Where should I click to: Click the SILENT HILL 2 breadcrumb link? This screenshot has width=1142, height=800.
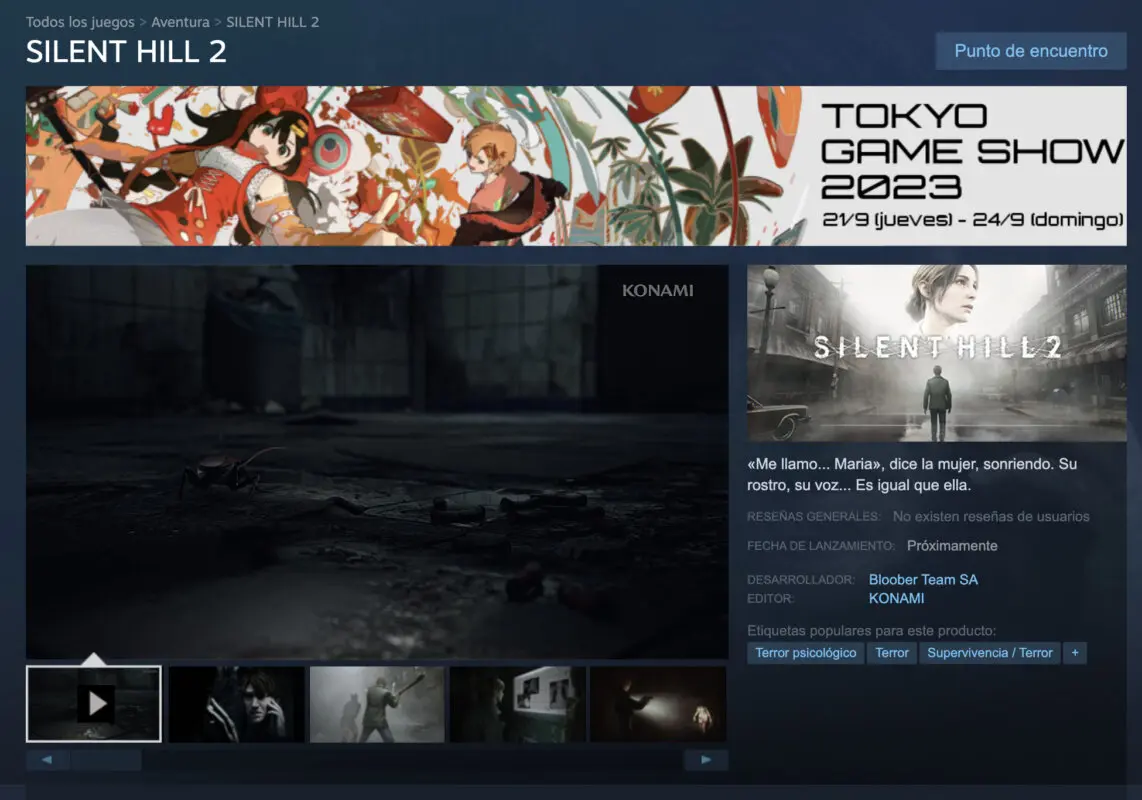[x=272, y=22]
